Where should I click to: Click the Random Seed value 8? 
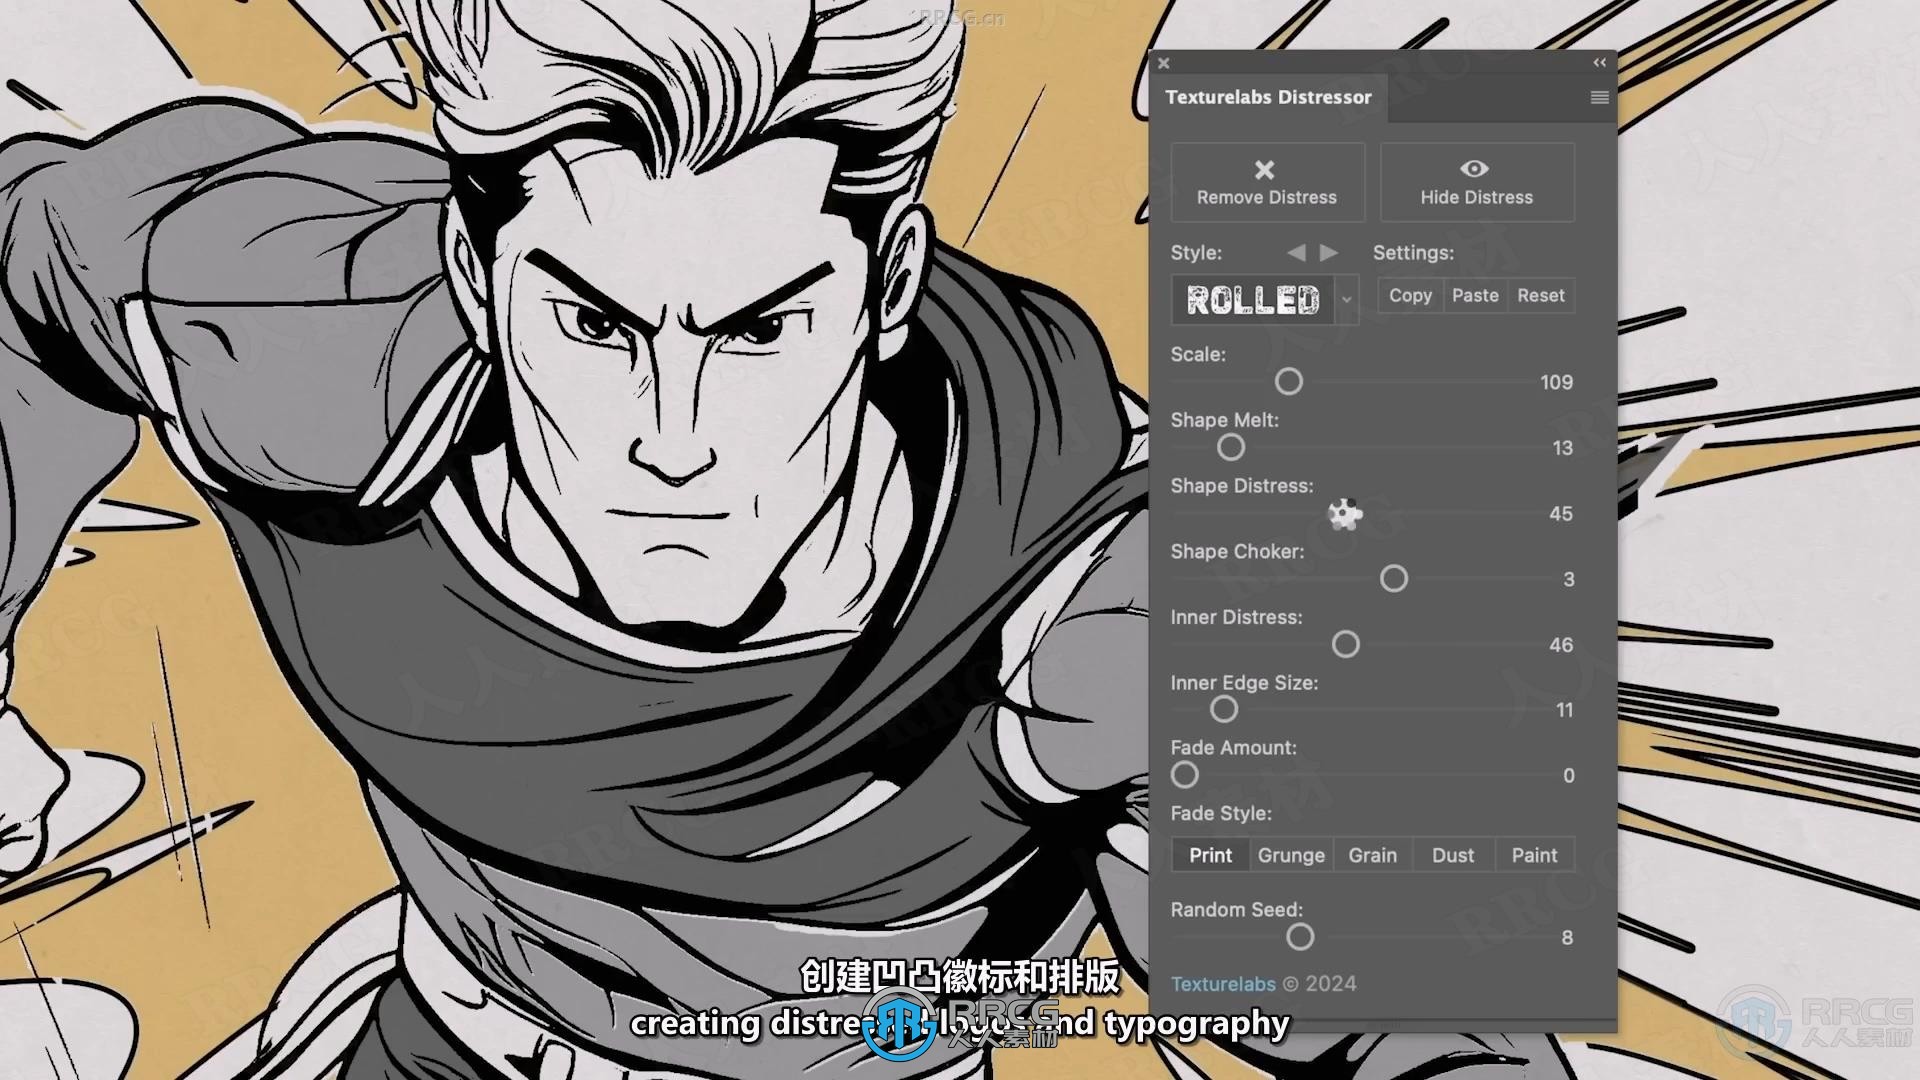pos(1567,938)
